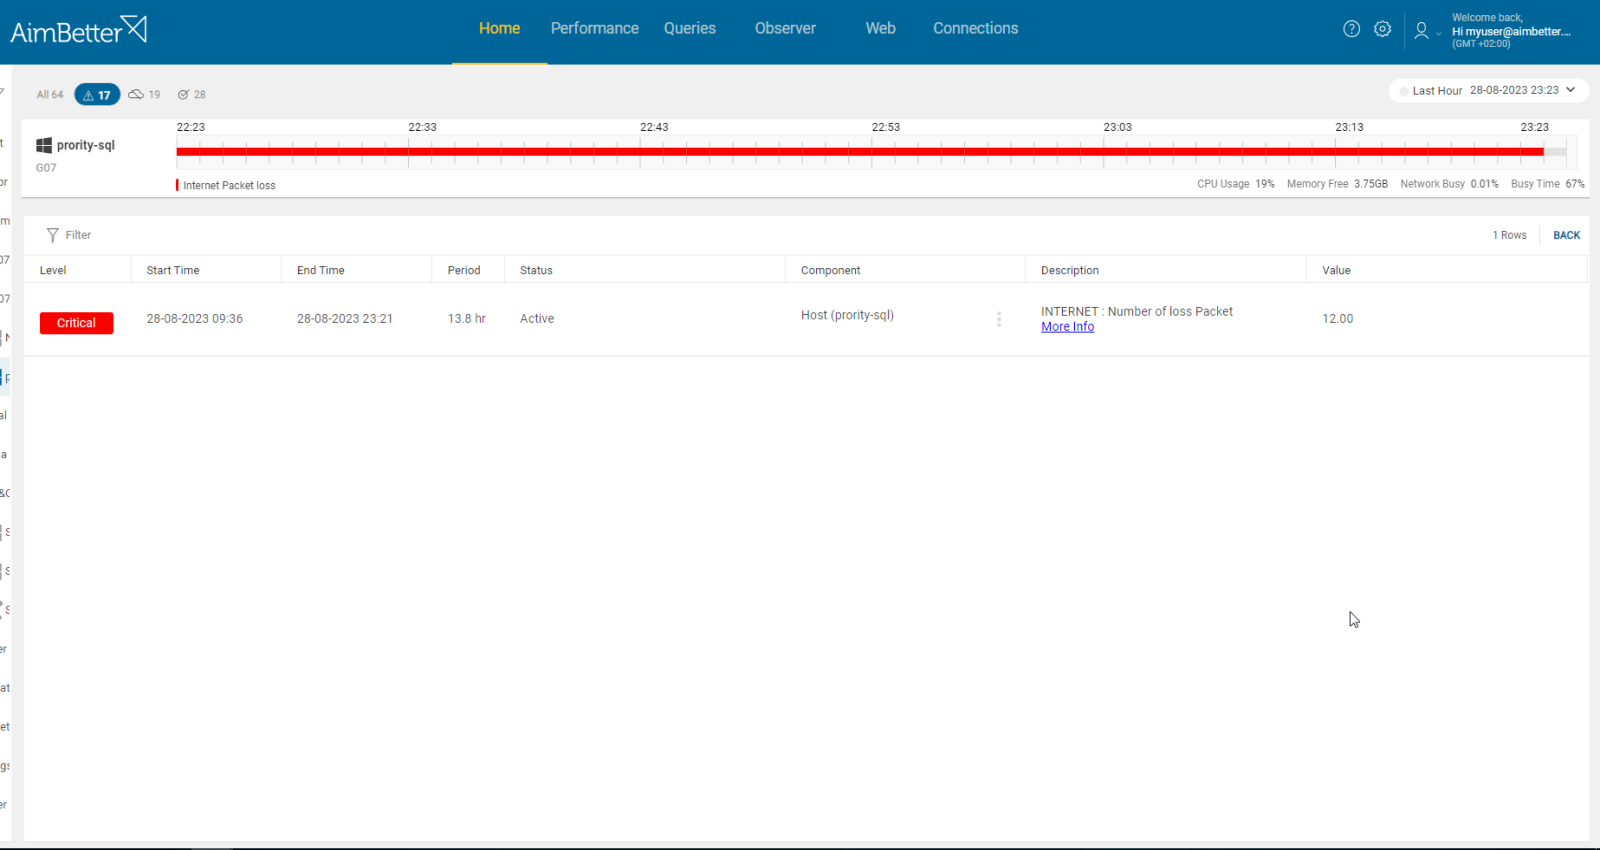Open the settings gear icon
This screenshot has width=1600, height=850.
1382,29
